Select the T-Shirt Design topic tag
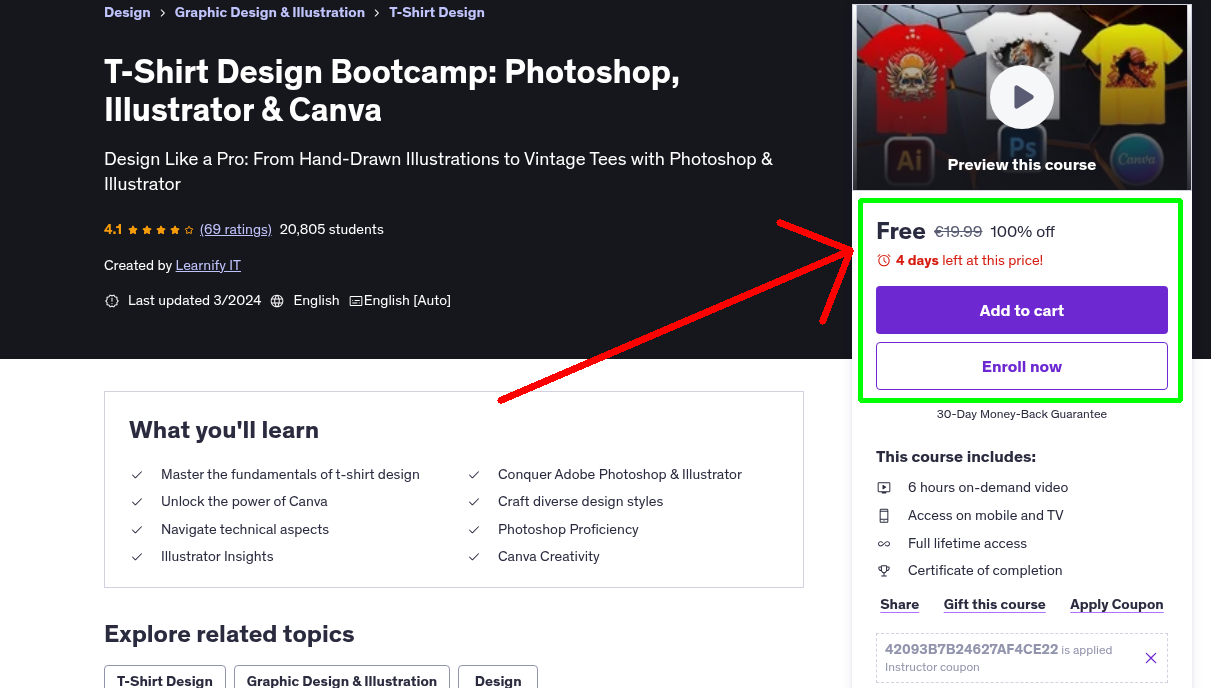The image size is (1211, 688). 165,680
